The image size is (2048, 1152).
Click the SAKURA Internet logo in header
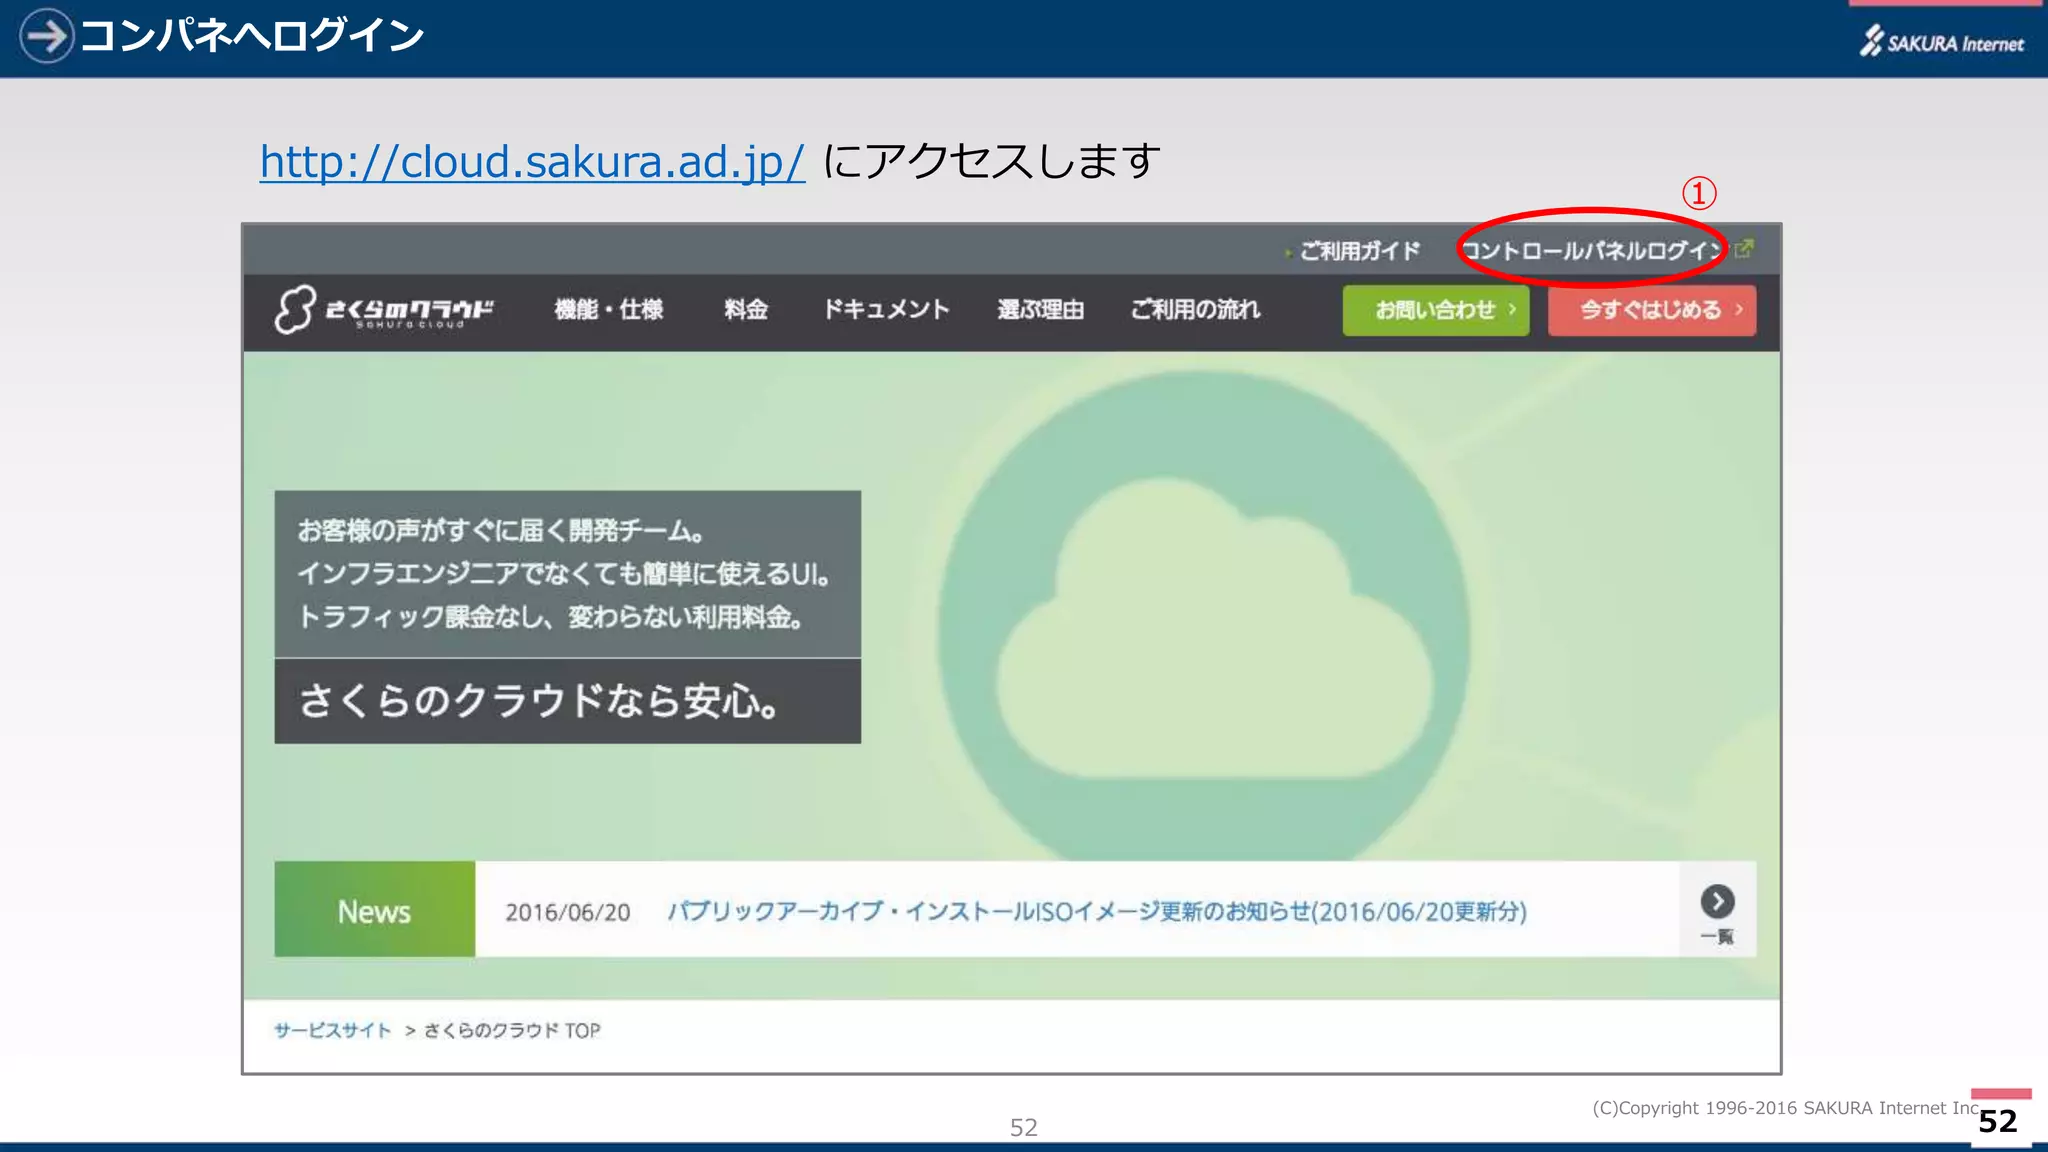pos(1942,42)
